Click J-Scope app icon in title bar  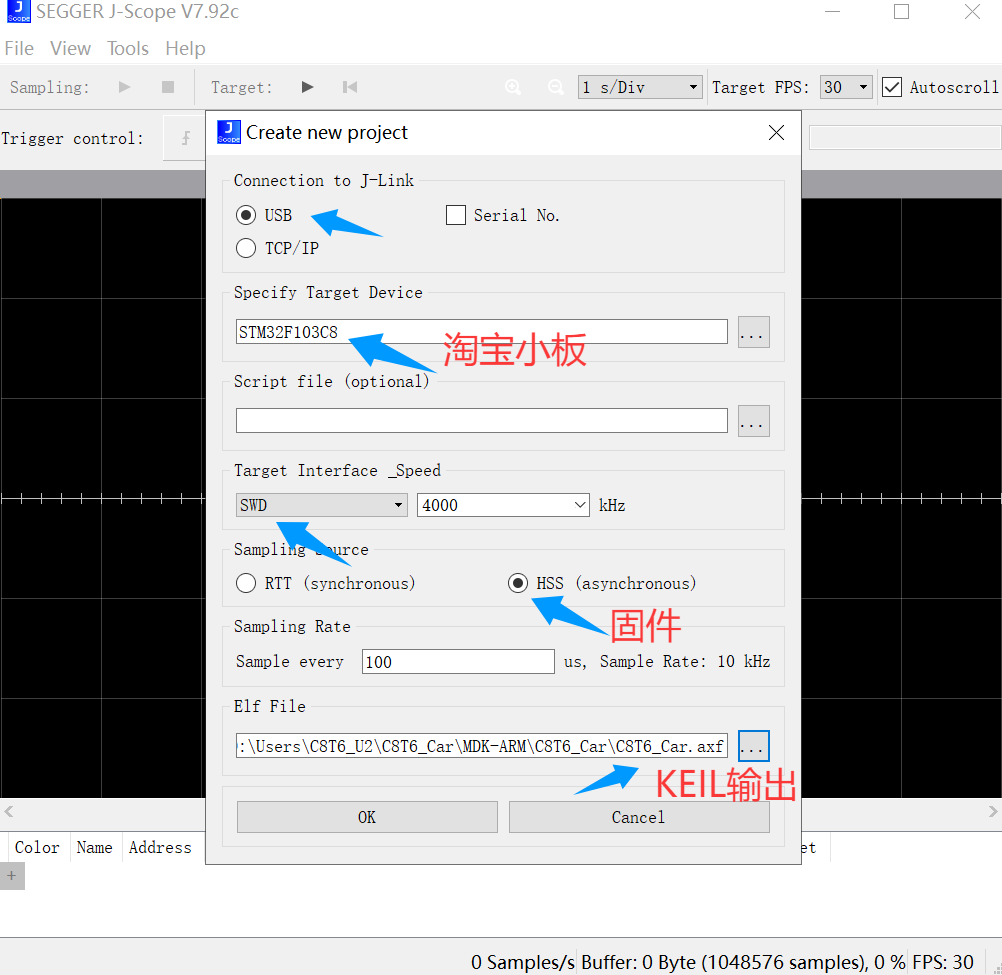(19, 12)
